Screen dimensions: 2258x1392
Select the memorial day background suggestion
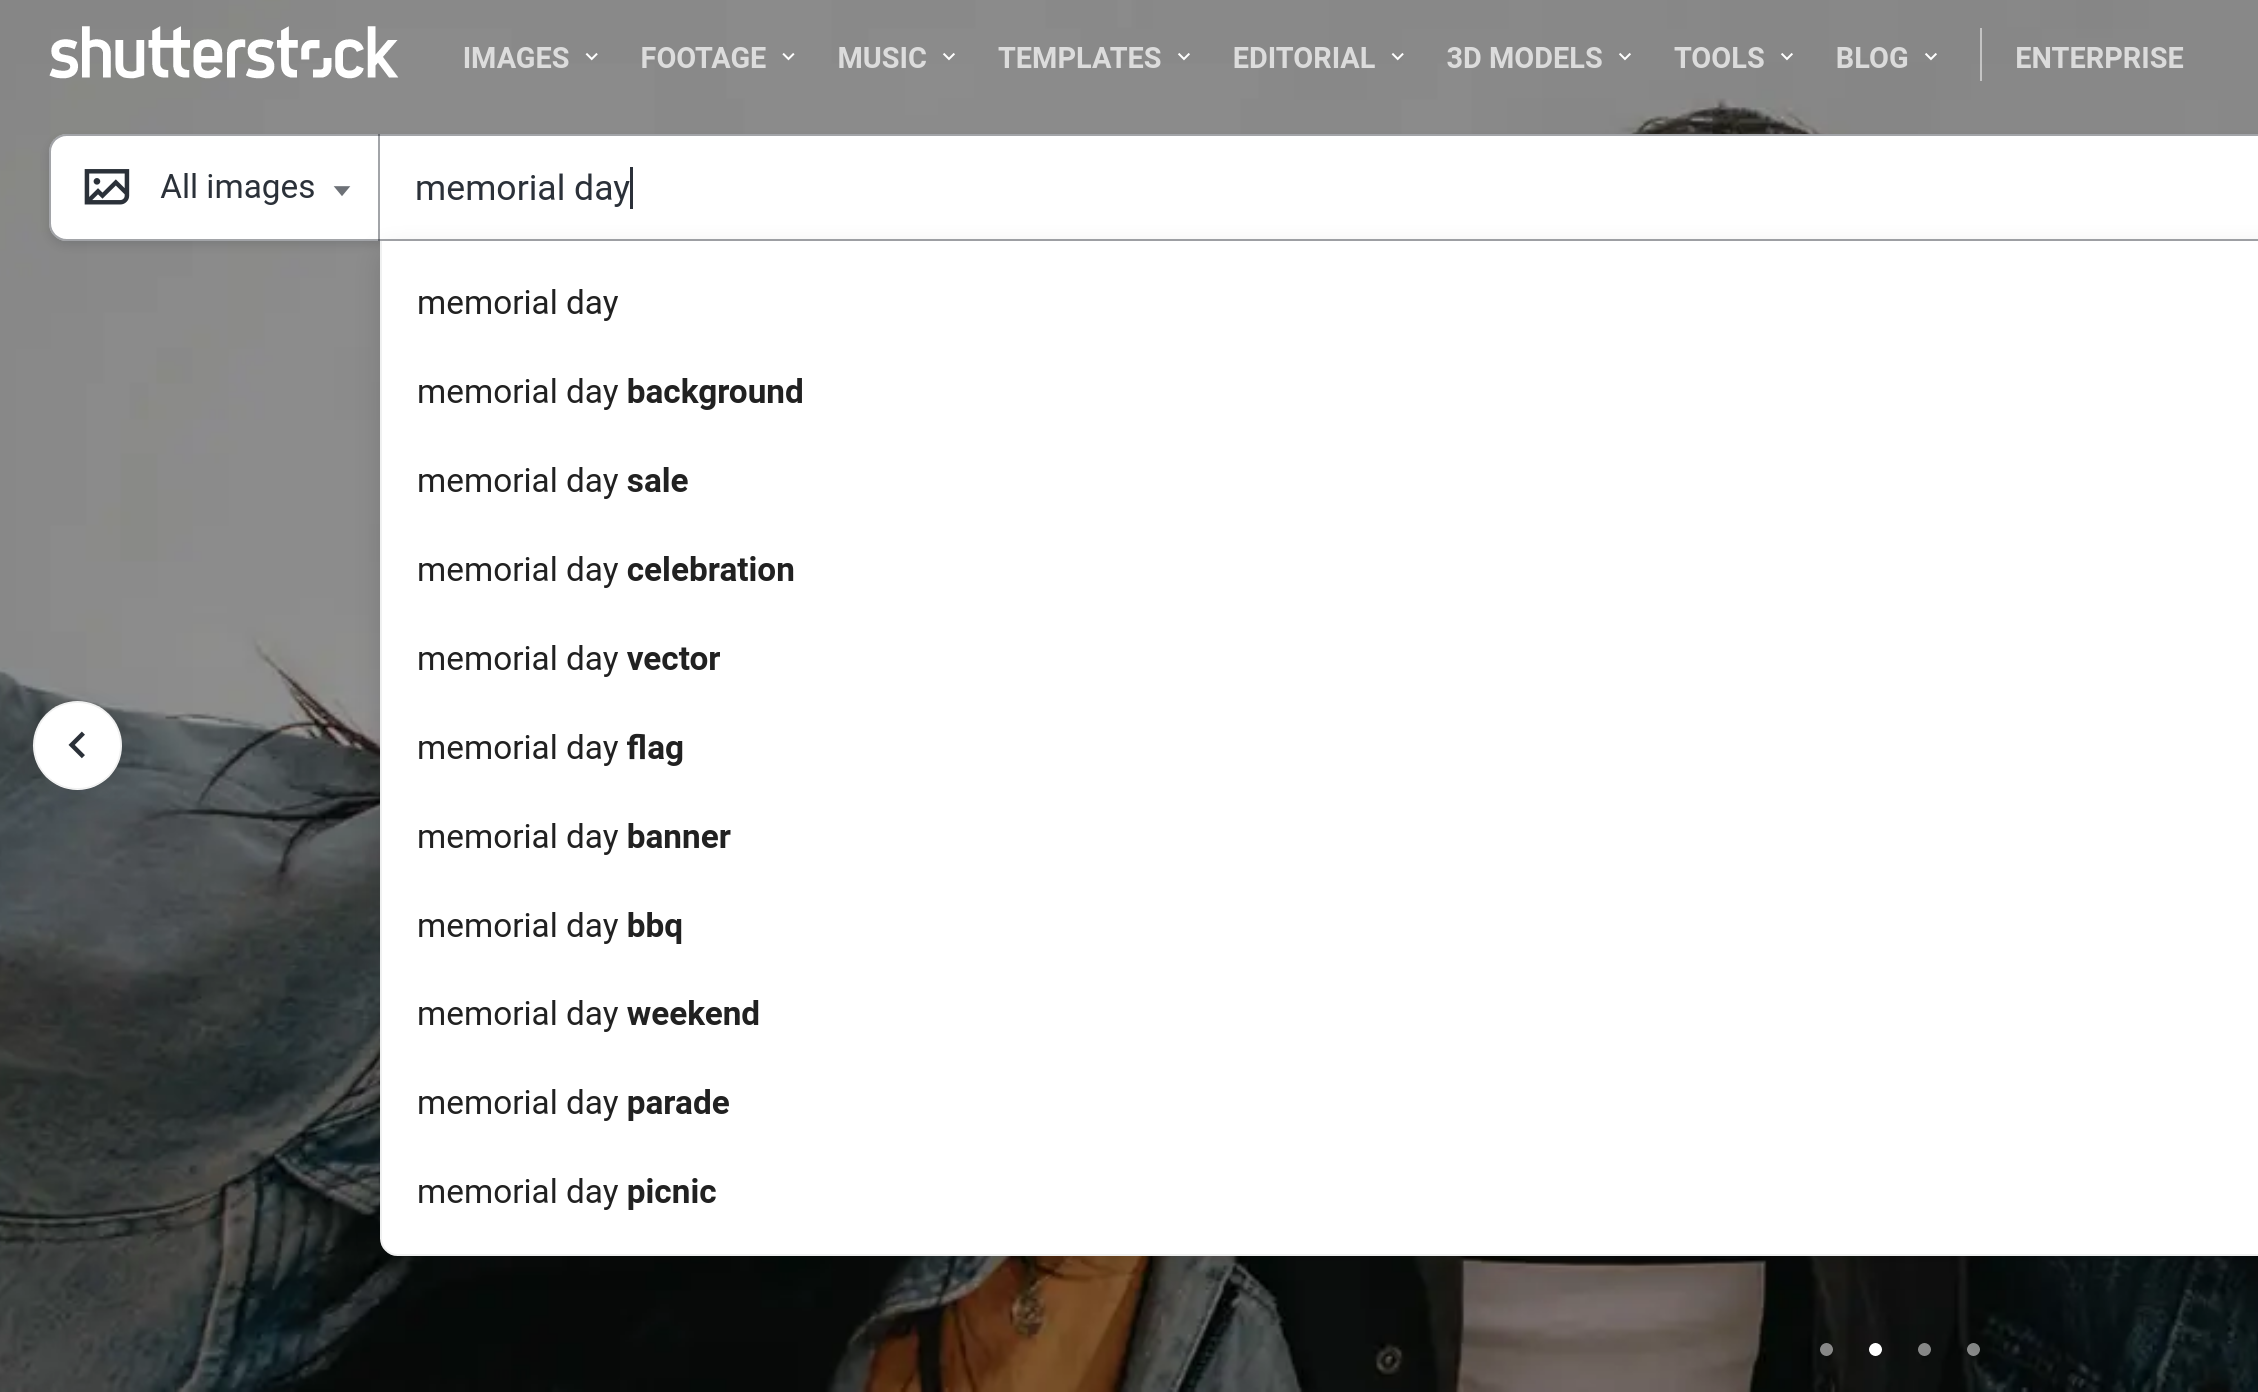(x=610, y=391)
